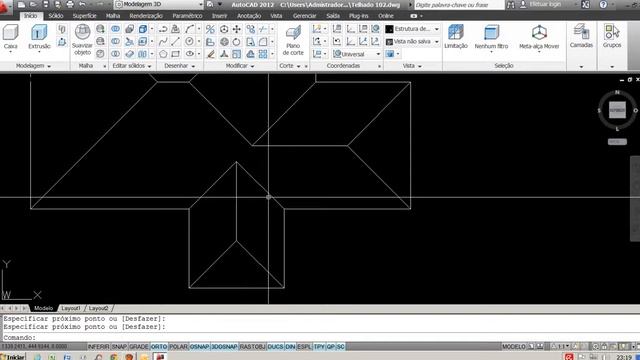This screenshot has width=640, height=360.
Task: Expand the Editar sólidos panel
Action: (x=132, y=66)
